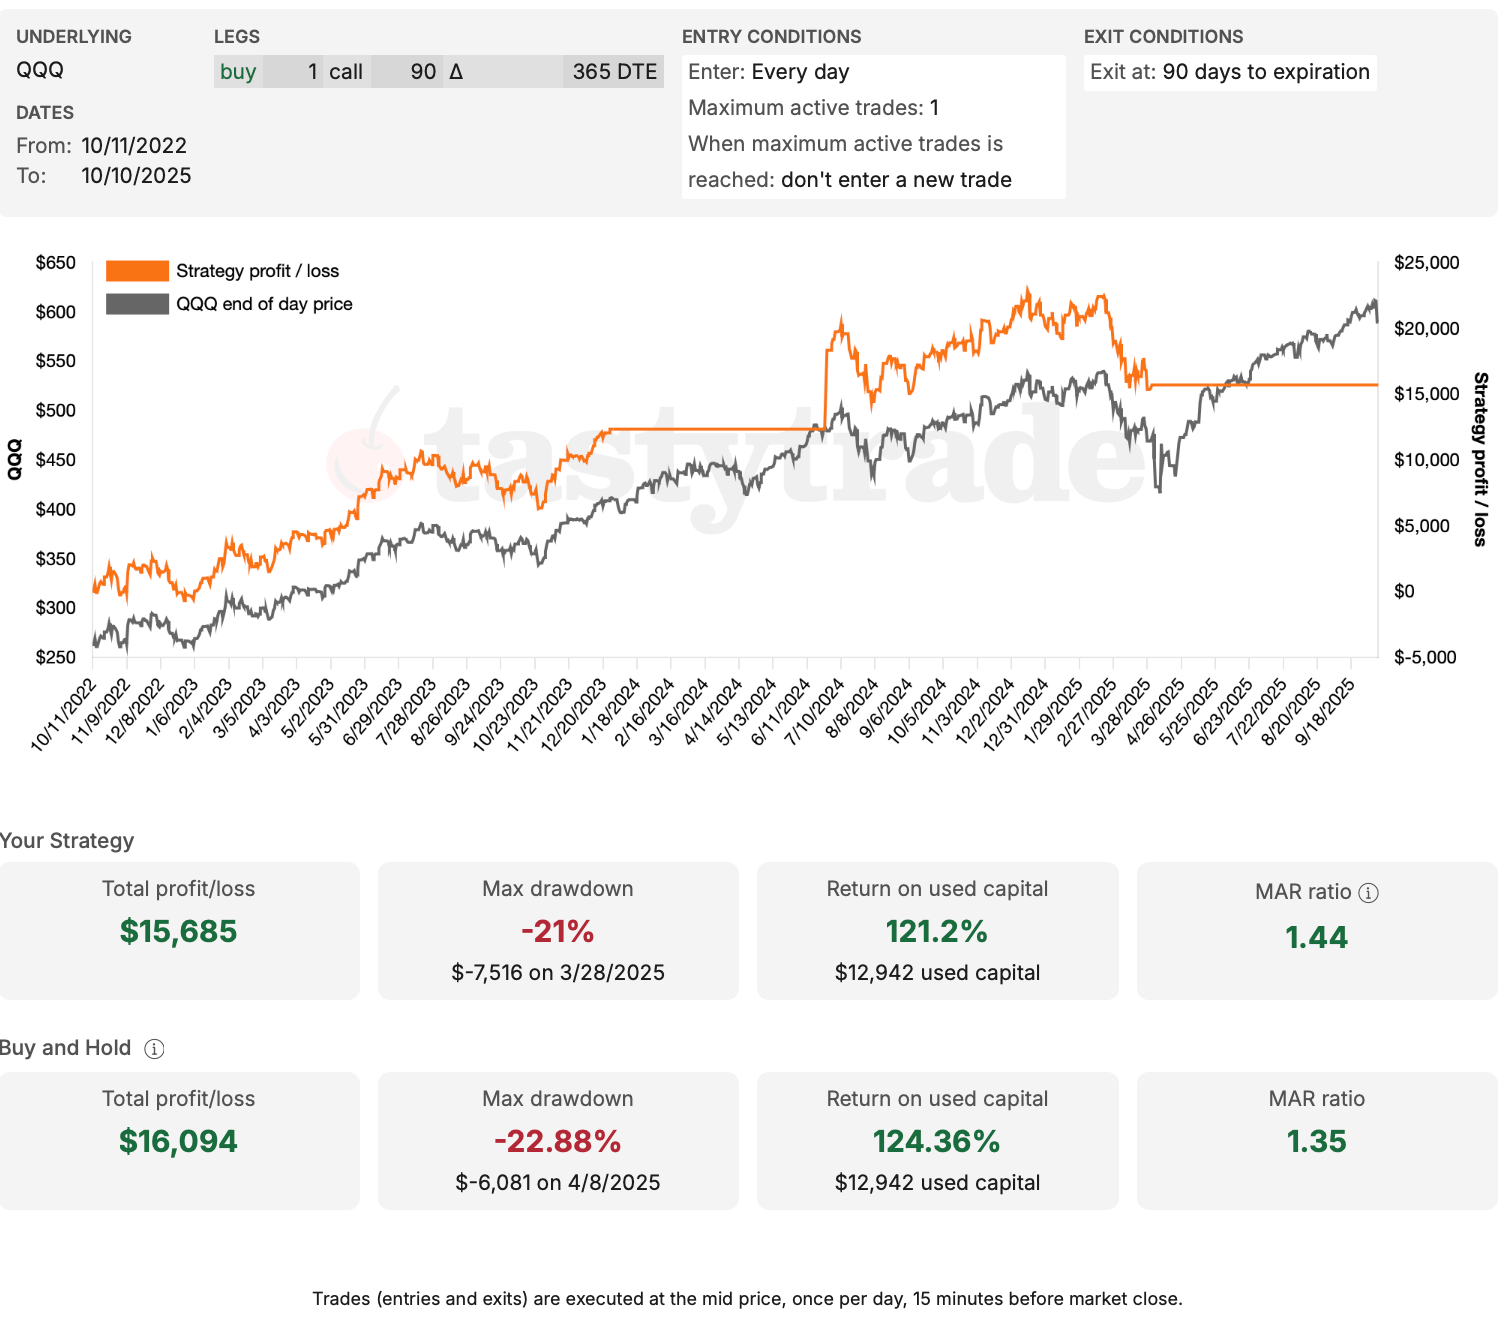1502x1322 pixels.
Task: Select the Buy and Hold section header
Action: point(64,1048)
